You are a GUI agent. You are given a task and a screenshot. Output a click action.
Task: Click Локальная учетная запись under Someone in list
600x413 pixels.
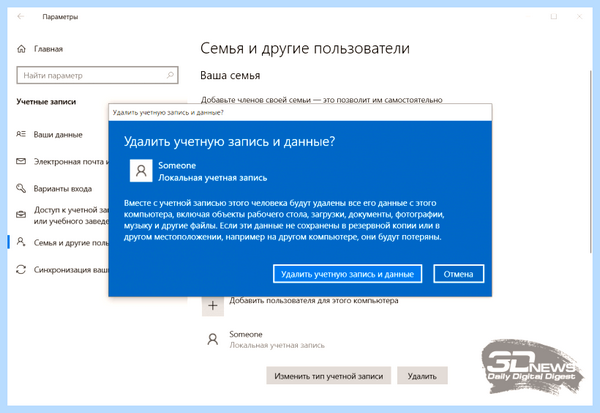(x=277, y=345)
